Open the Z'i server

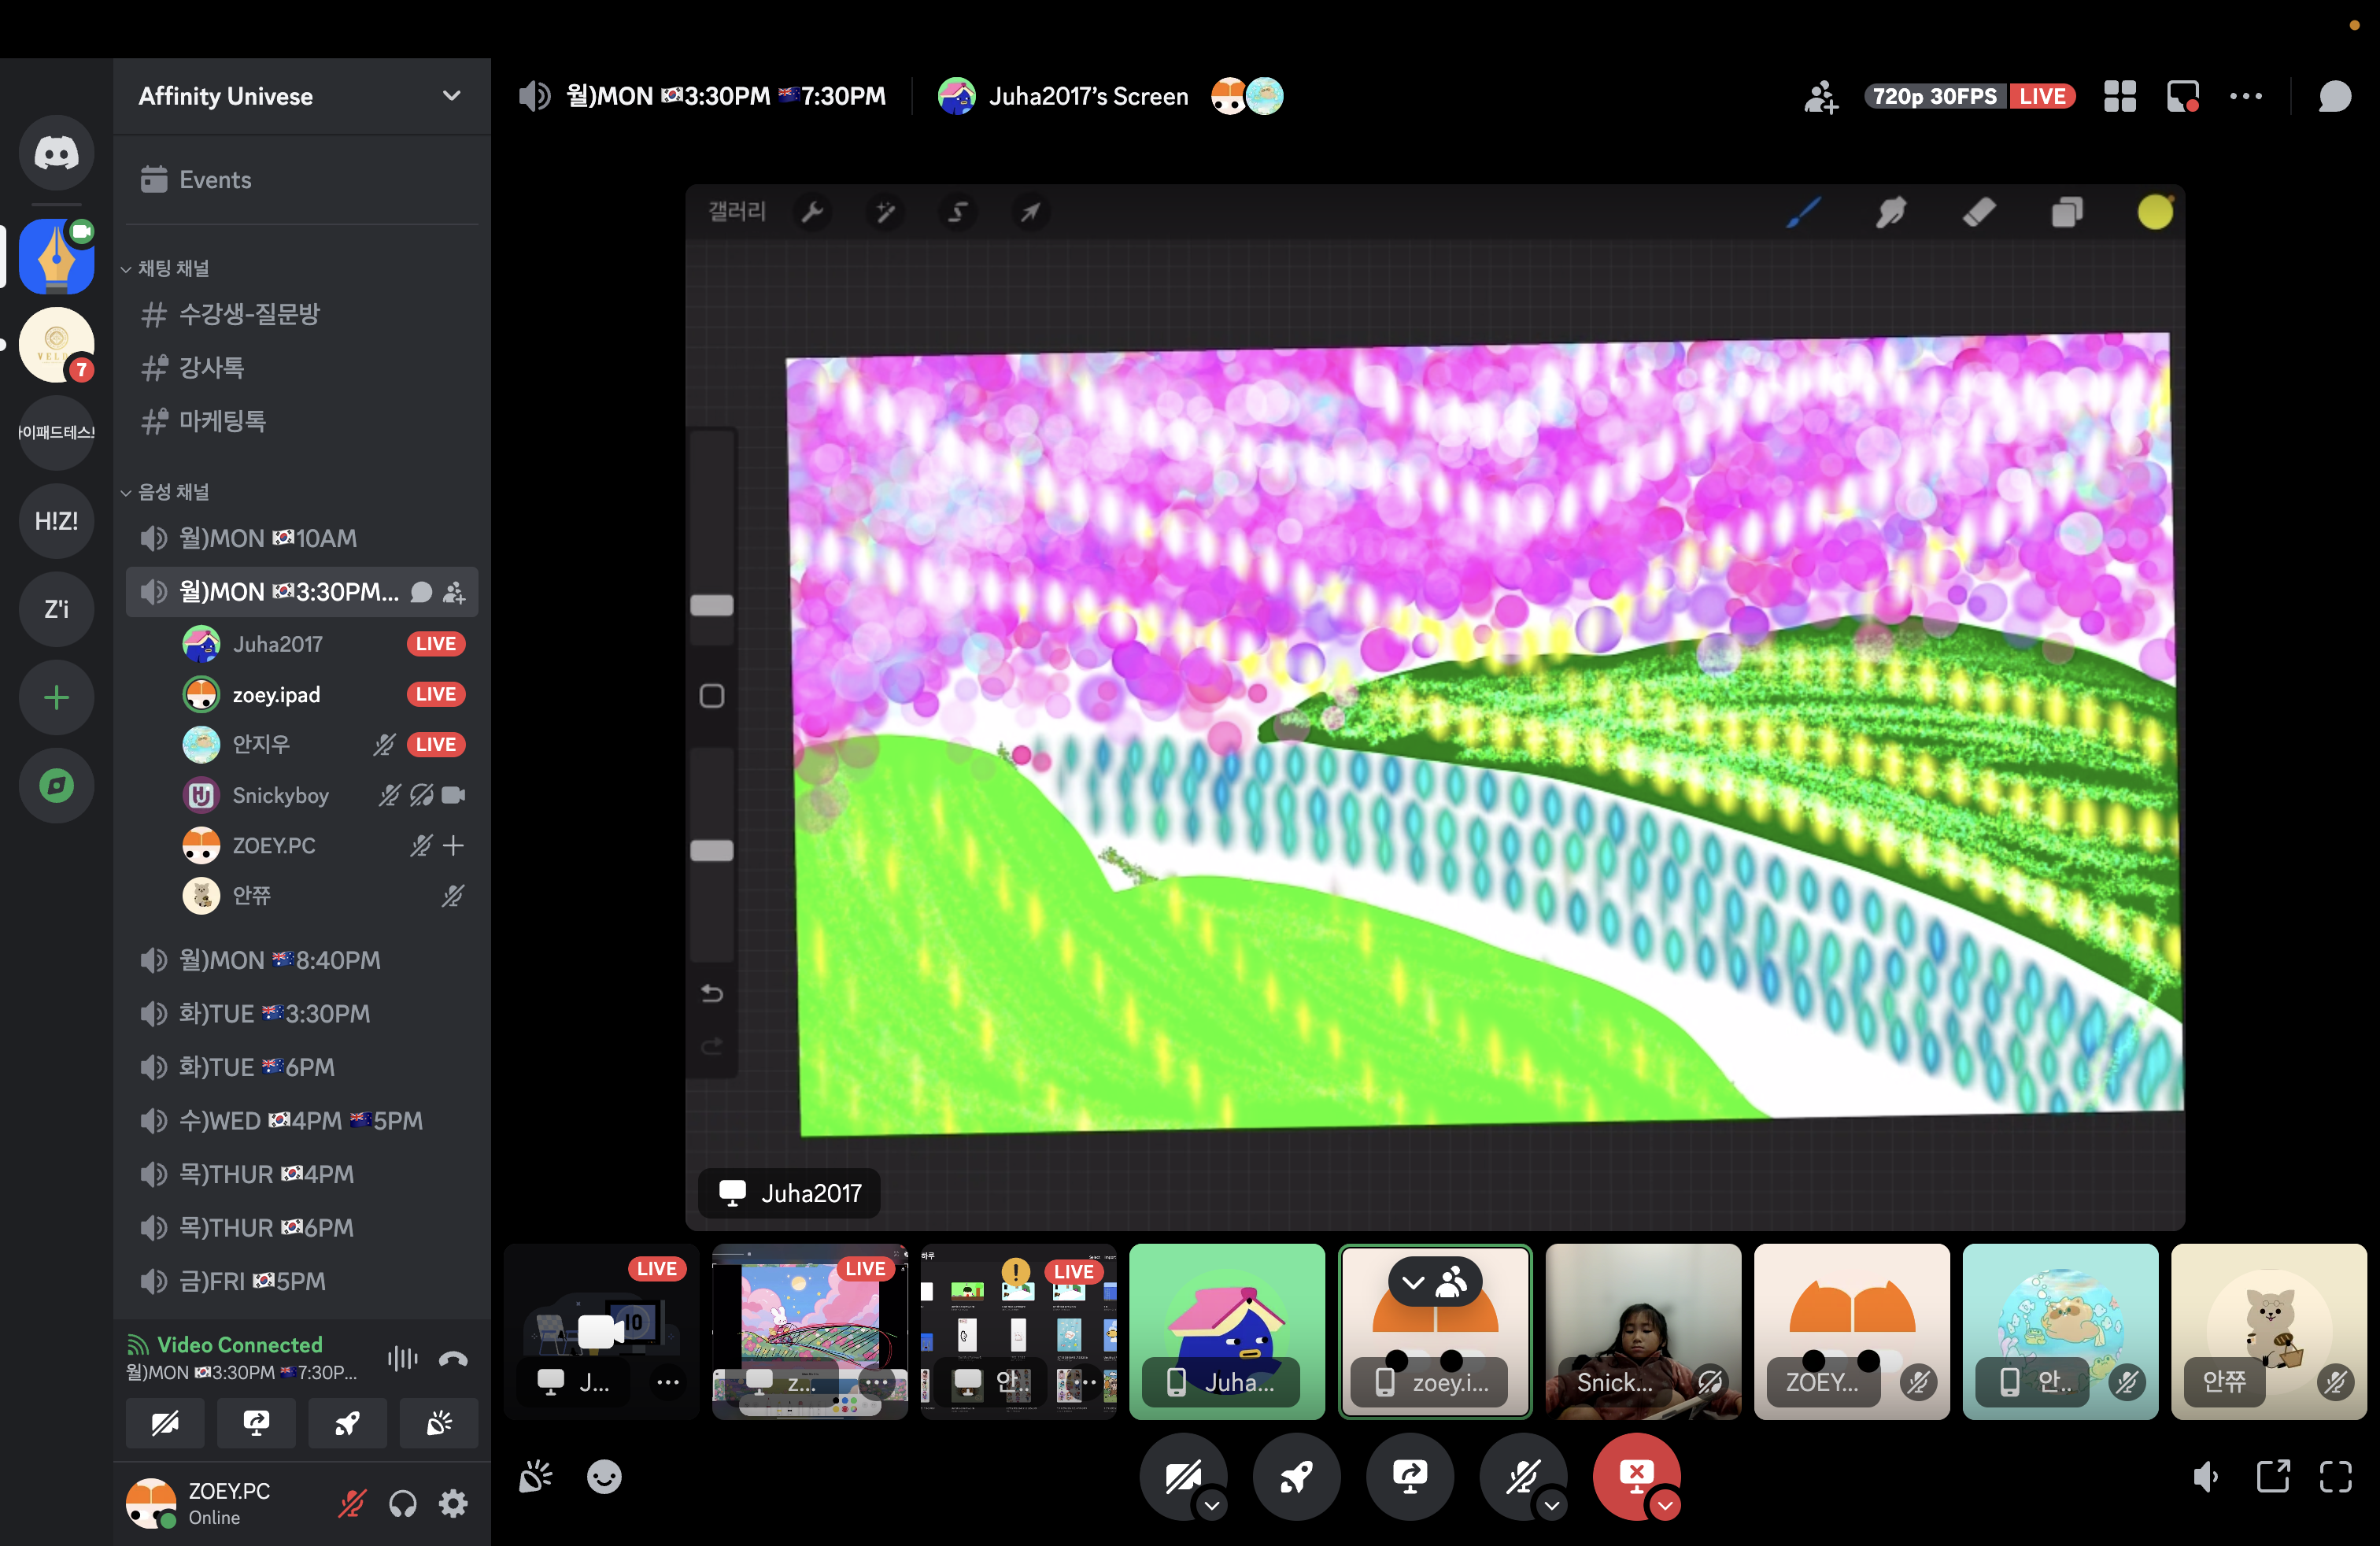pyautogui.click(x=56, y=609)
